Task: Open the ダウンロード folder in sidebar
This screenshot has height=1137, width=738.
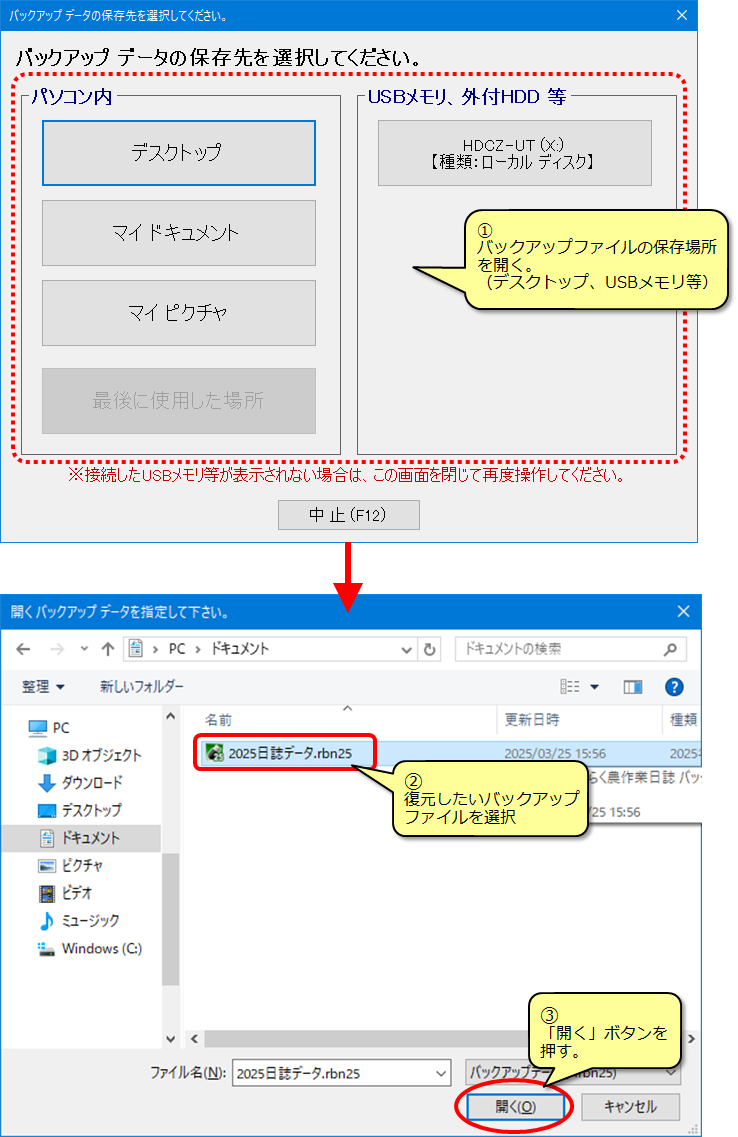Action: pos(91,783)
